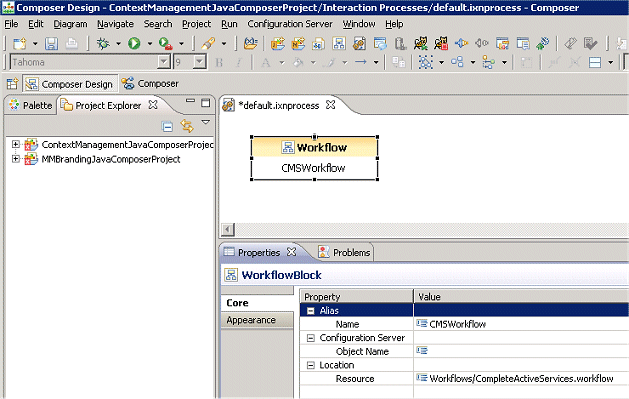Start debugging with the bug icon
The width and height of the screenshot is (629, 399).
click(103, 43)
